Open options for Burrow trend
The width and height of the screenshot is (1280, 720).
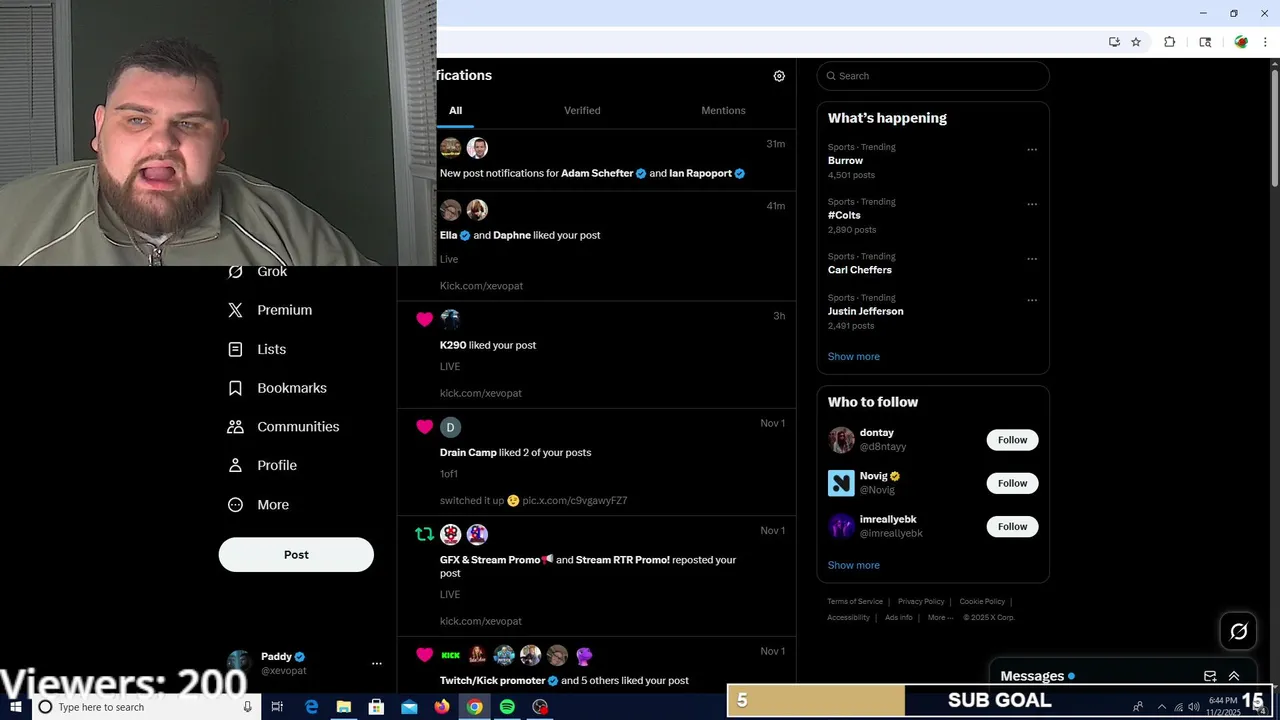coord(1032,150)
